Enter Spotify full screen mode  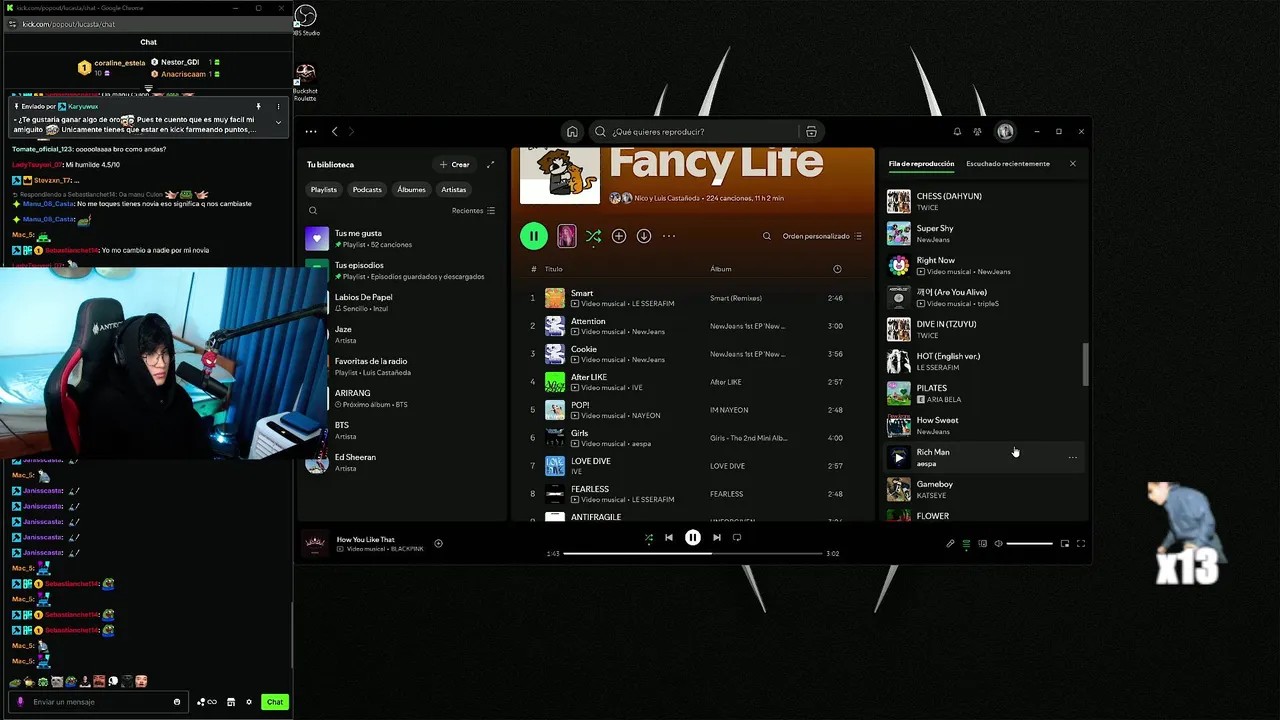coord(1081,543)
